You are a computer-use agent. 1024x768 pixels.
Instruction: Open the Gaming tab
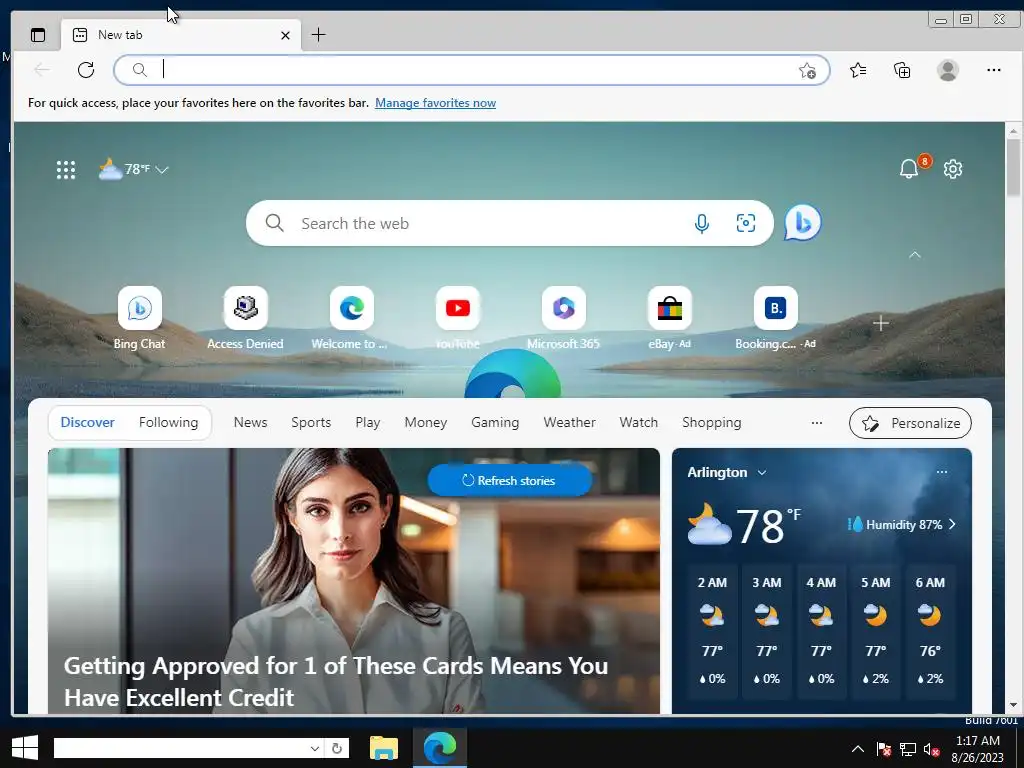495,423
